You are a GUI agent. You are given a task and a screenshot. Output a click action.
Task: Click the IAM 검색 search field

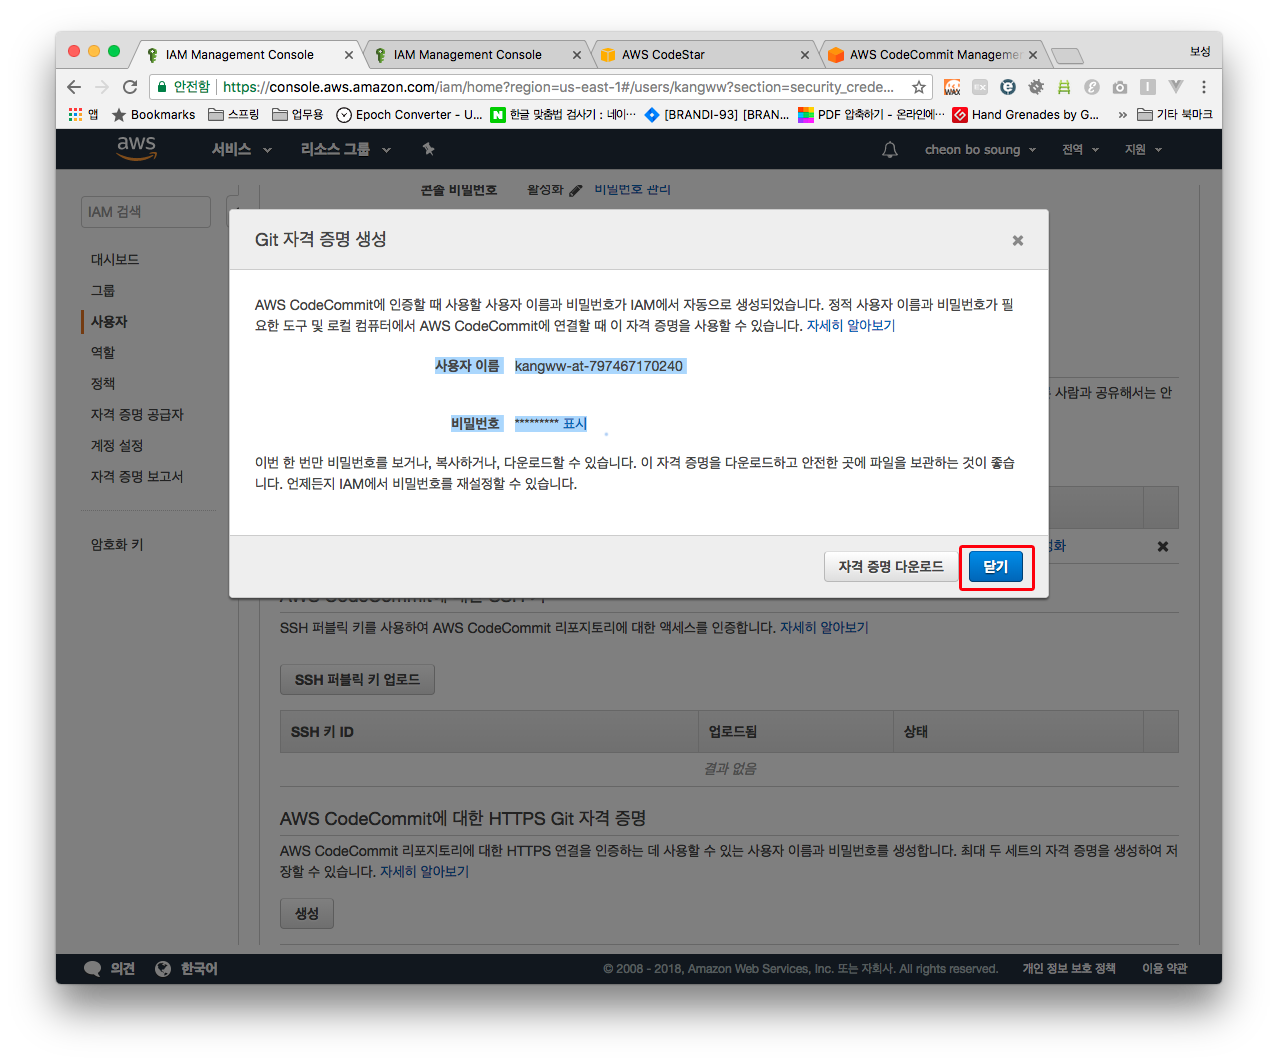[x=146, y=212]
